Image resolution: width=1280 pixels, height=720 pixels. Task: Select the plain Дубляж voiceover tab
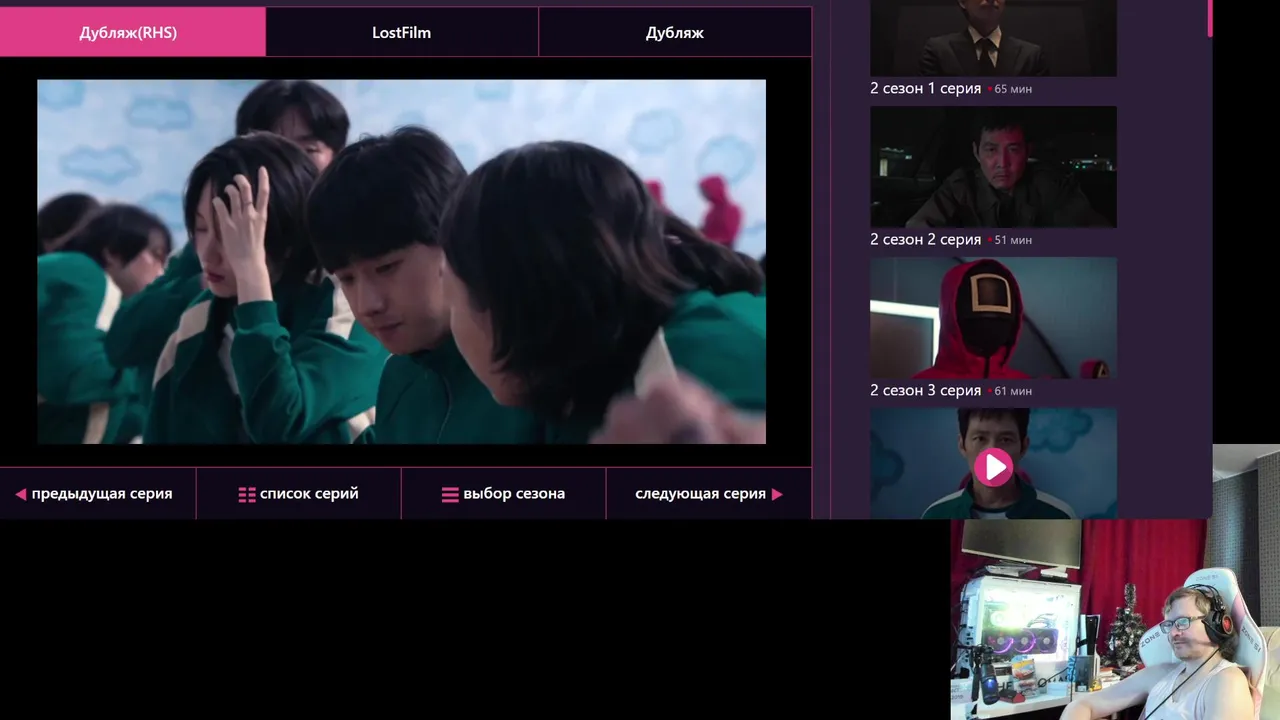[675, 32]
